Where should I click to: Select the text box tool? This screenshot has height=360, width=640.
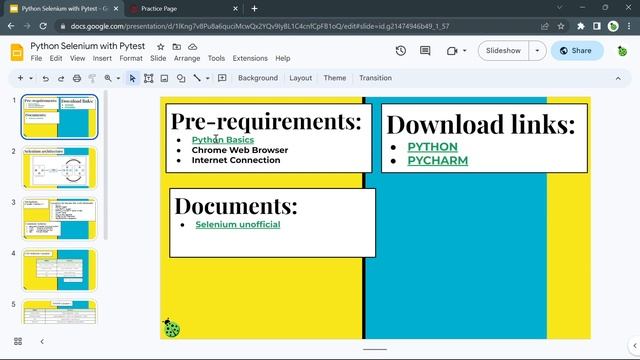149,78
